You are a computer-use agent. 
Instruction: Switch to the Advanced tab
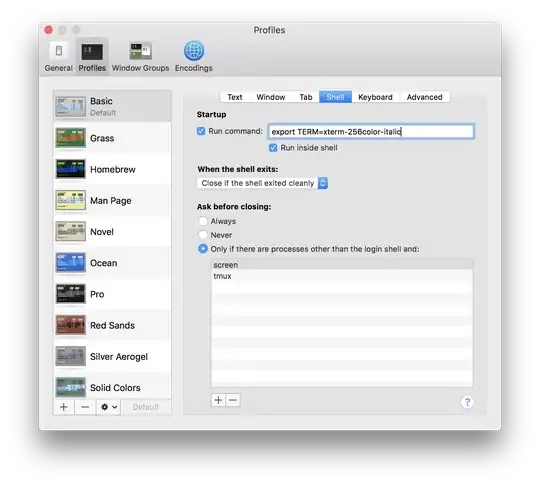click(425, 97)
